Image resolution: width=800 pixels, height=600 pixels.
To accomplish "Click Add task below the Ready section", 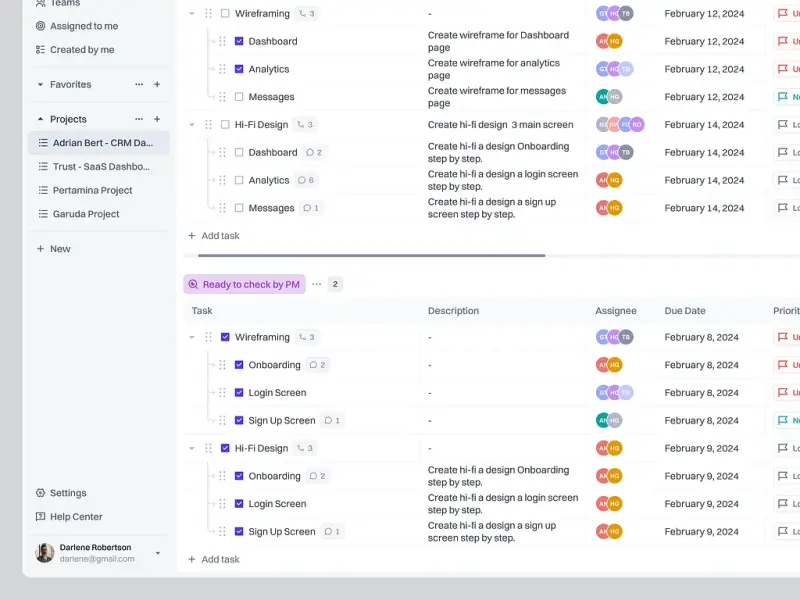I will (x=213, y=559).
